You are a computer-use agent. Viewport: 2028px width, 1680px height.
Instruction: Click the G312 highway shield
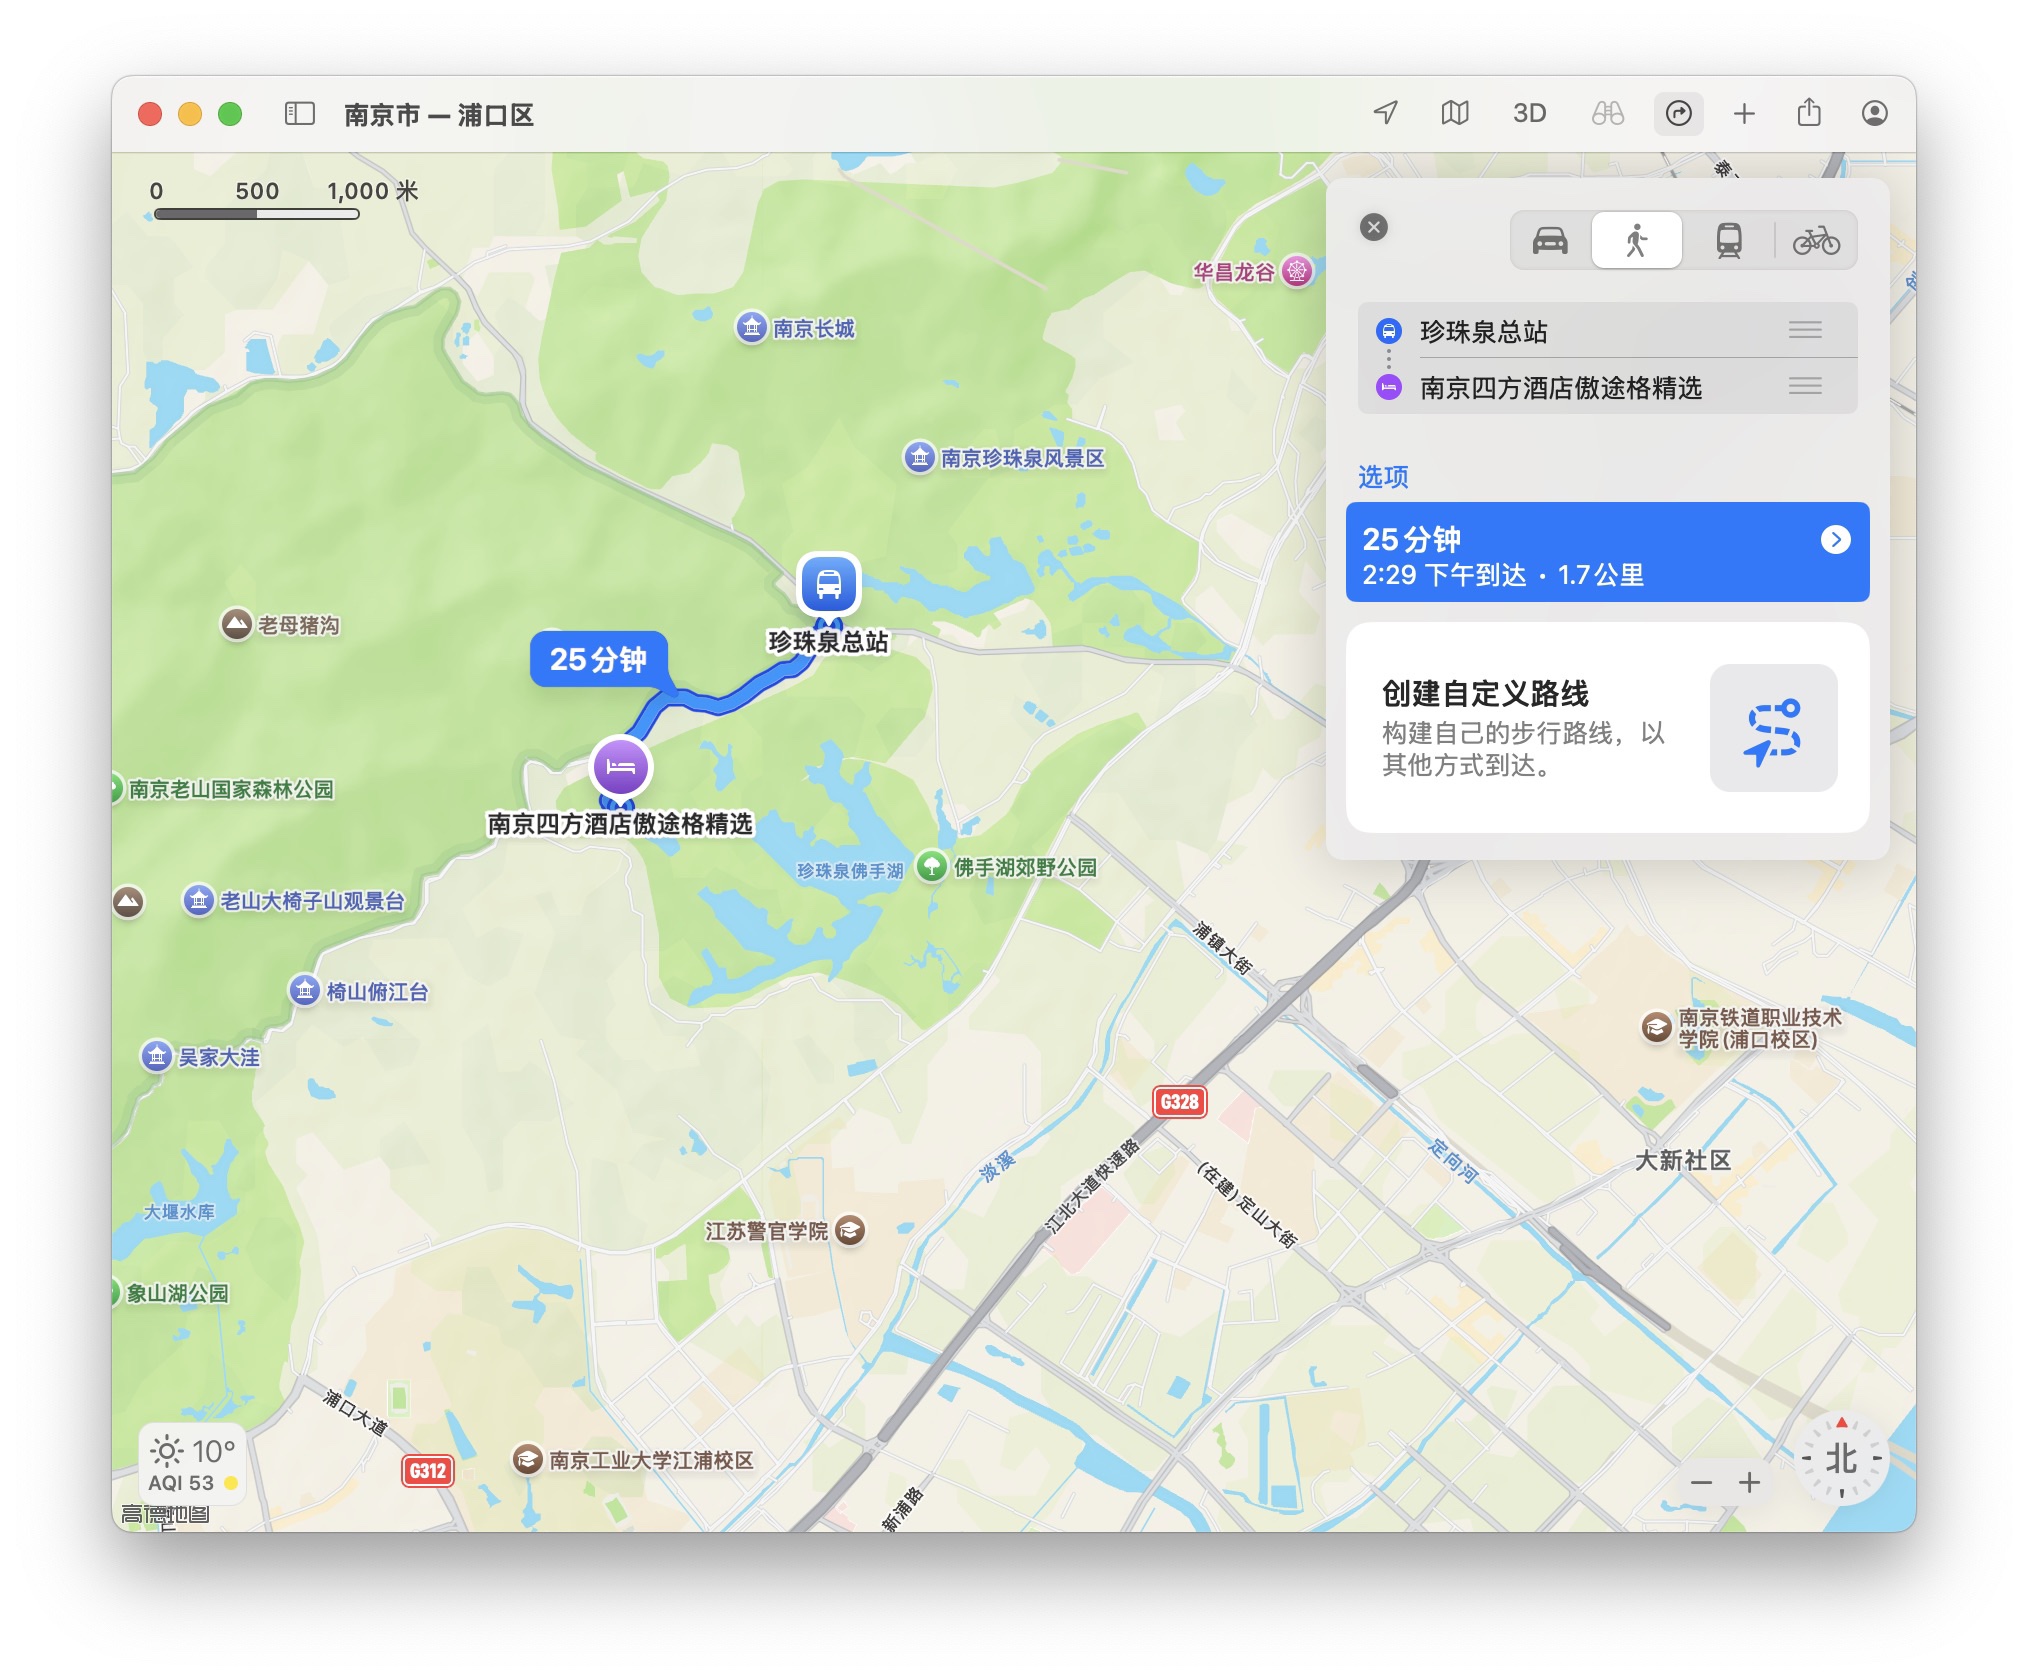(428, 1470)
